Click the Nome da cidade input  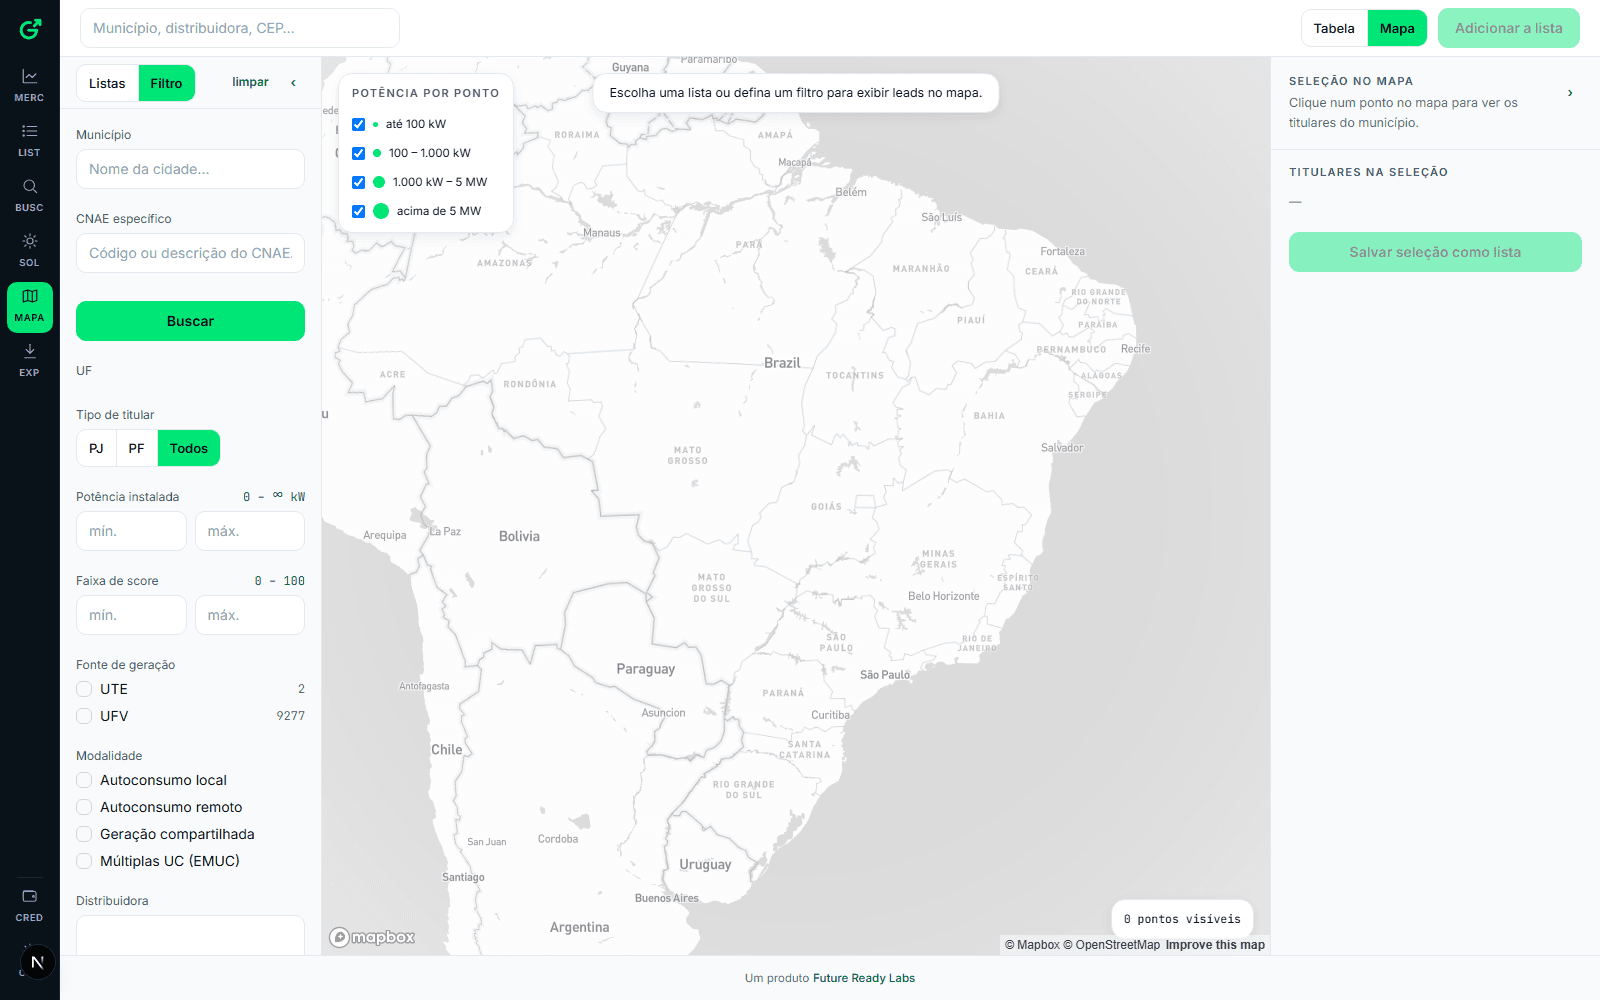(190, 169)
